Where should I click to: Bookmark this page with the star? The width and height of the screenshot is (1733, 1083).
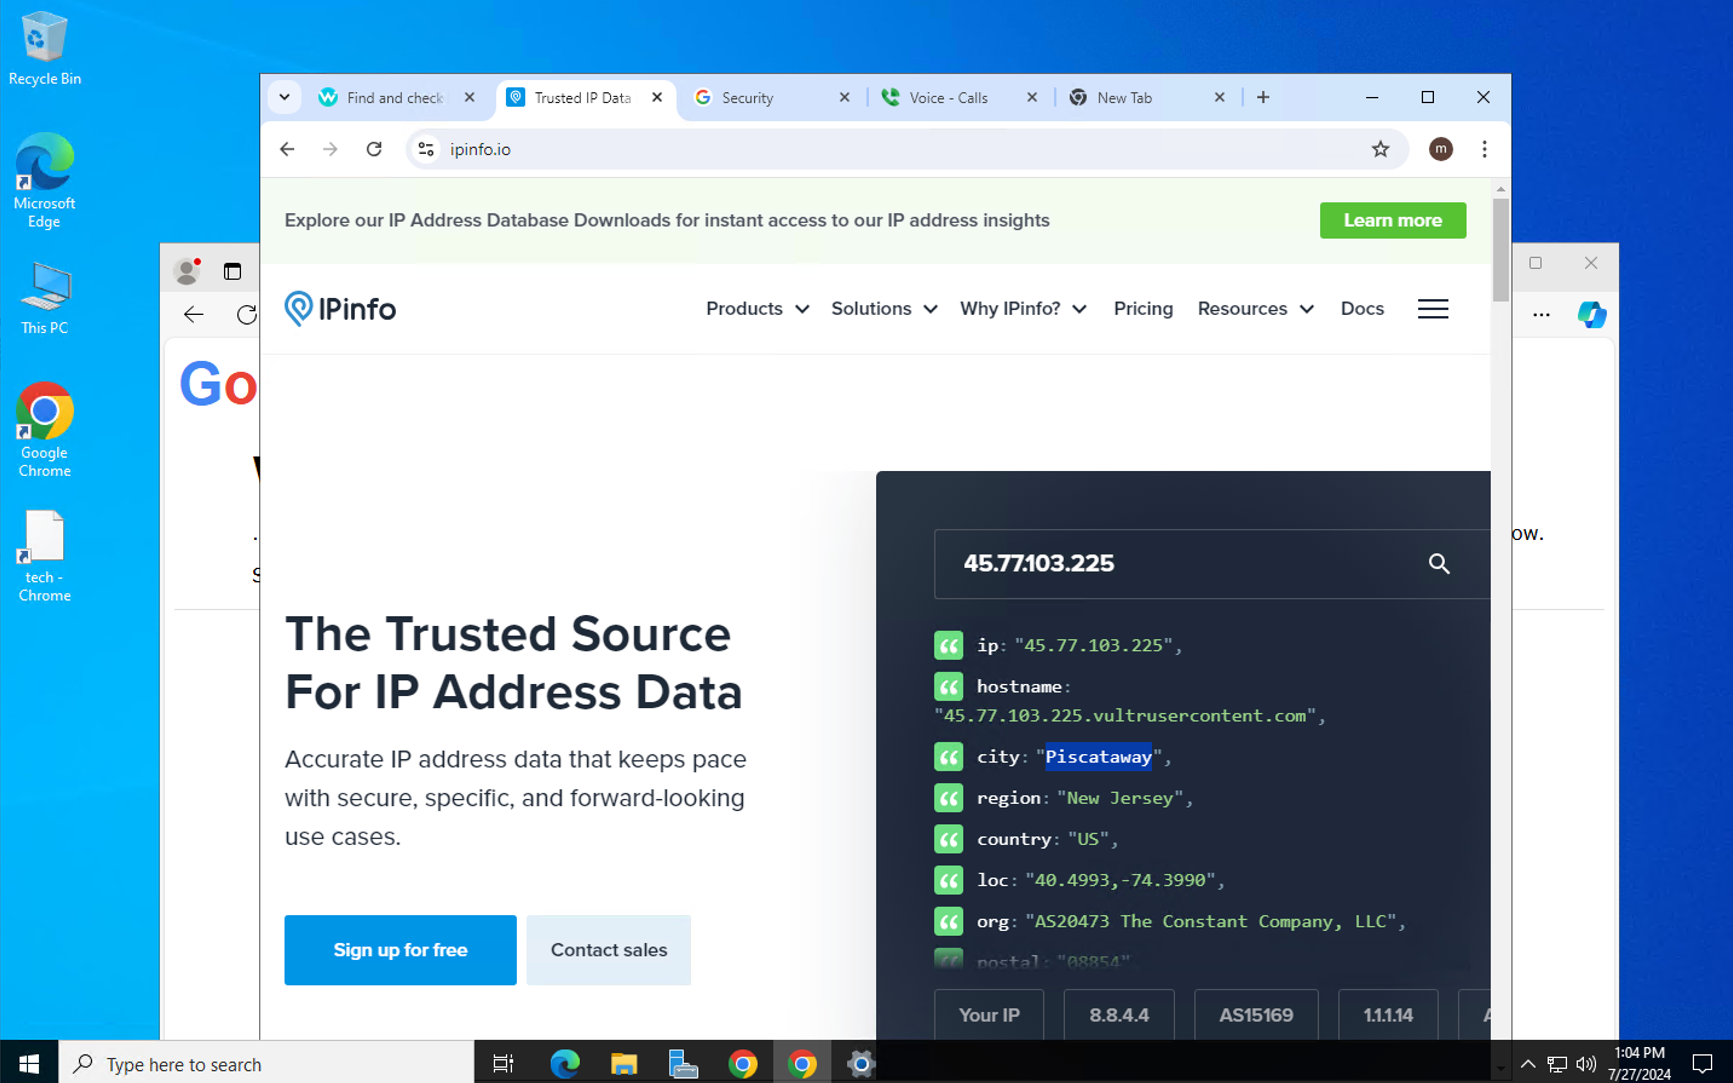[1380, 149]
